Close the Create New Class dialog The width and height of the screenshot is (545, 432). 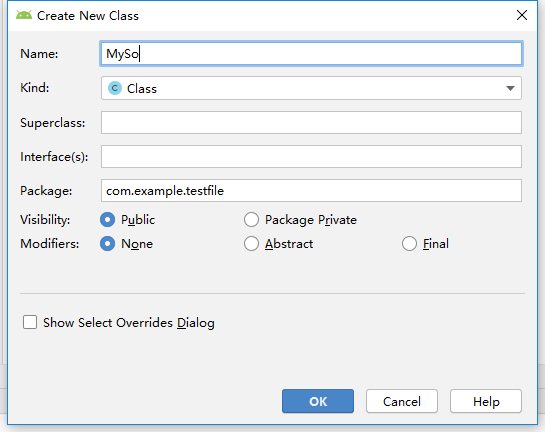point(522,15)
